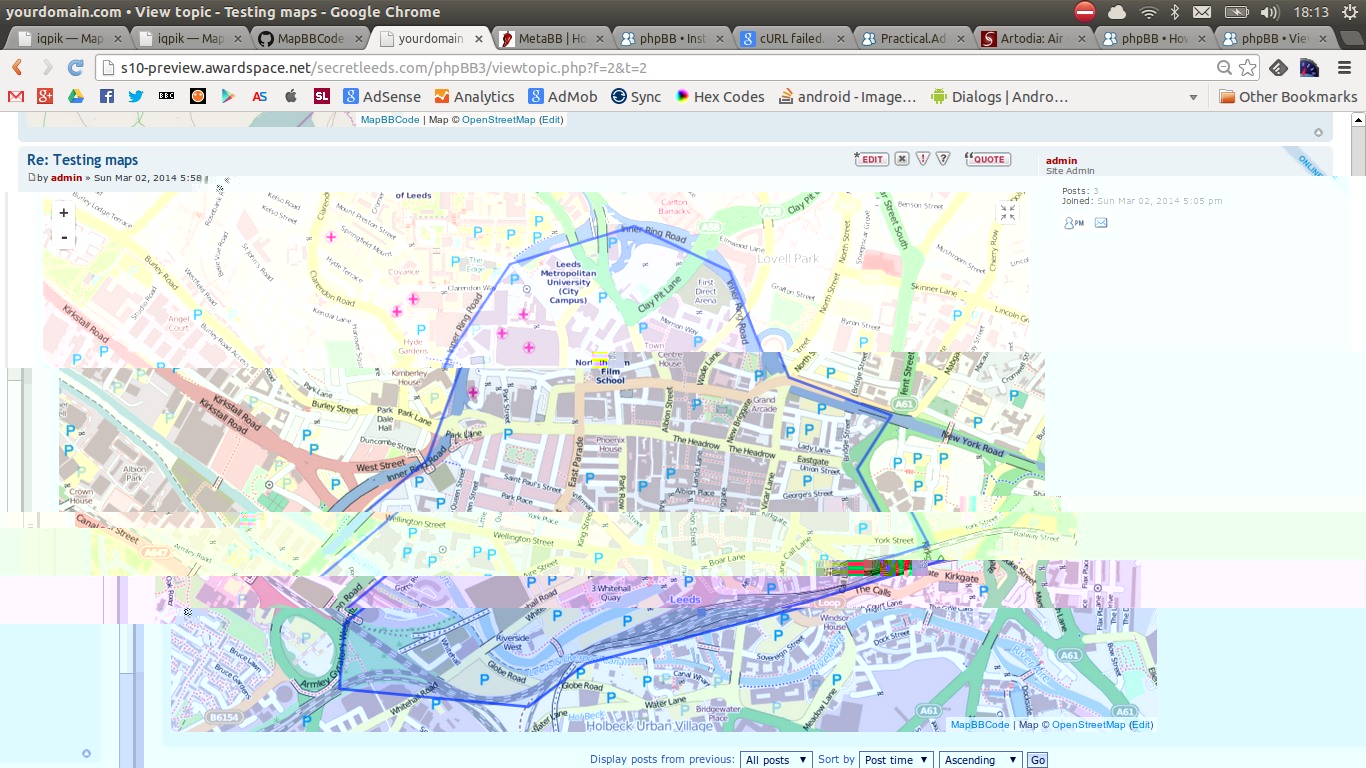The height and width of the screenshot is (768, 1366).
Task: Open the Google+ bookmark icon
Action: tap(45, 97)
